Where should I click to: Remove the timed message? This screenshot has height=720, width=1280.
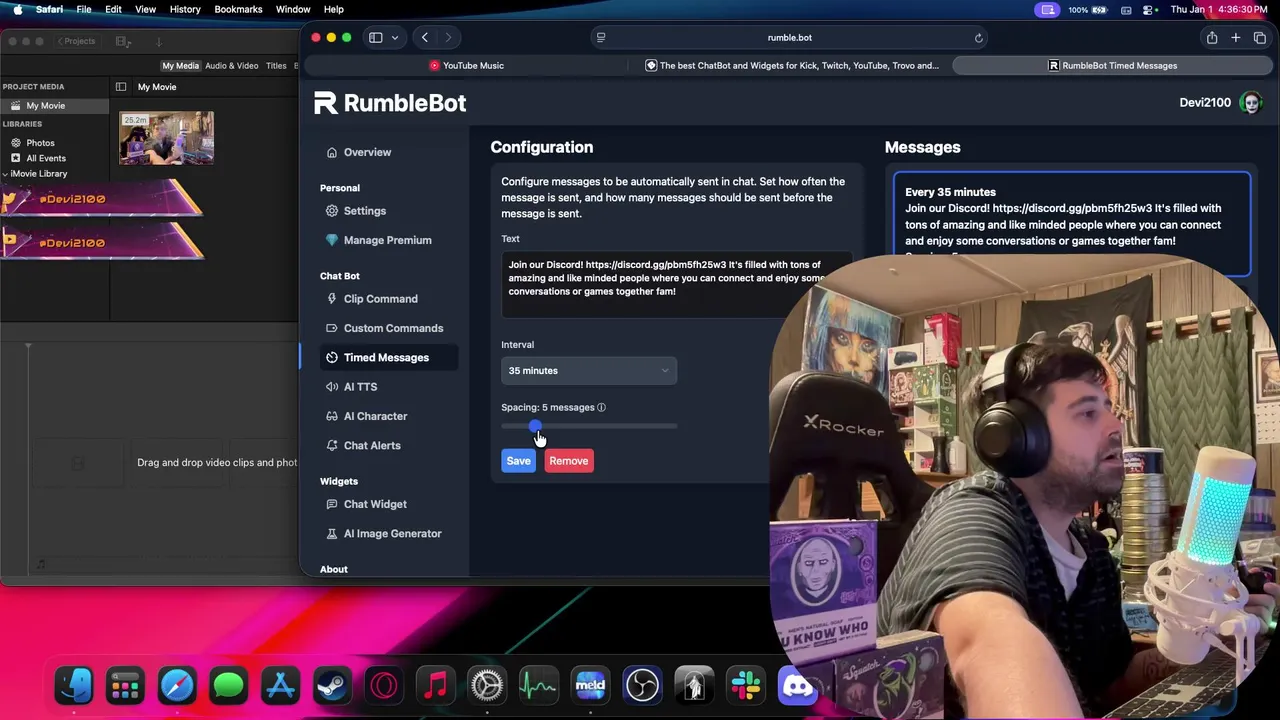(568, 461)
